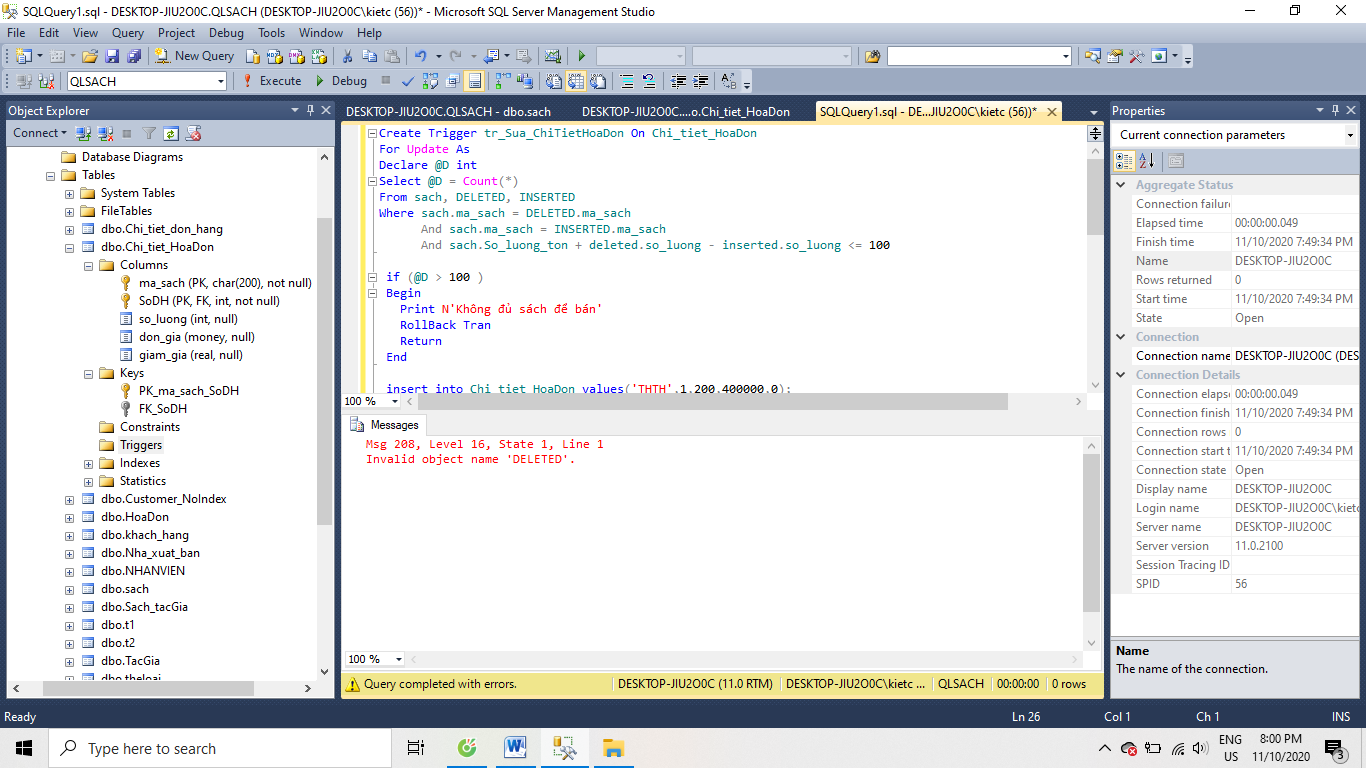The image size is (1366, 768).
Task: Click the Execute query button
Action: coord(271,81)
